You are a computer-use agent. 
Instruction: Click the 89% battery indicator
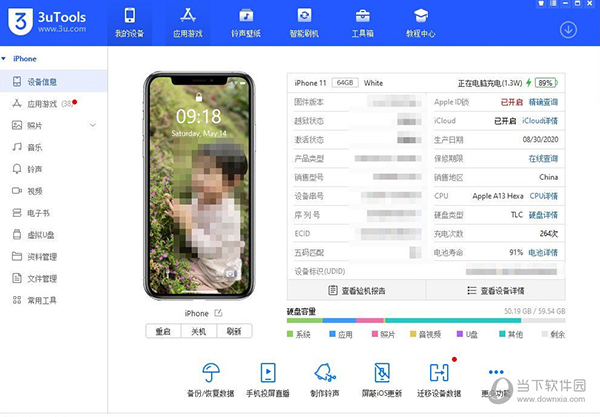coord(546,83)
